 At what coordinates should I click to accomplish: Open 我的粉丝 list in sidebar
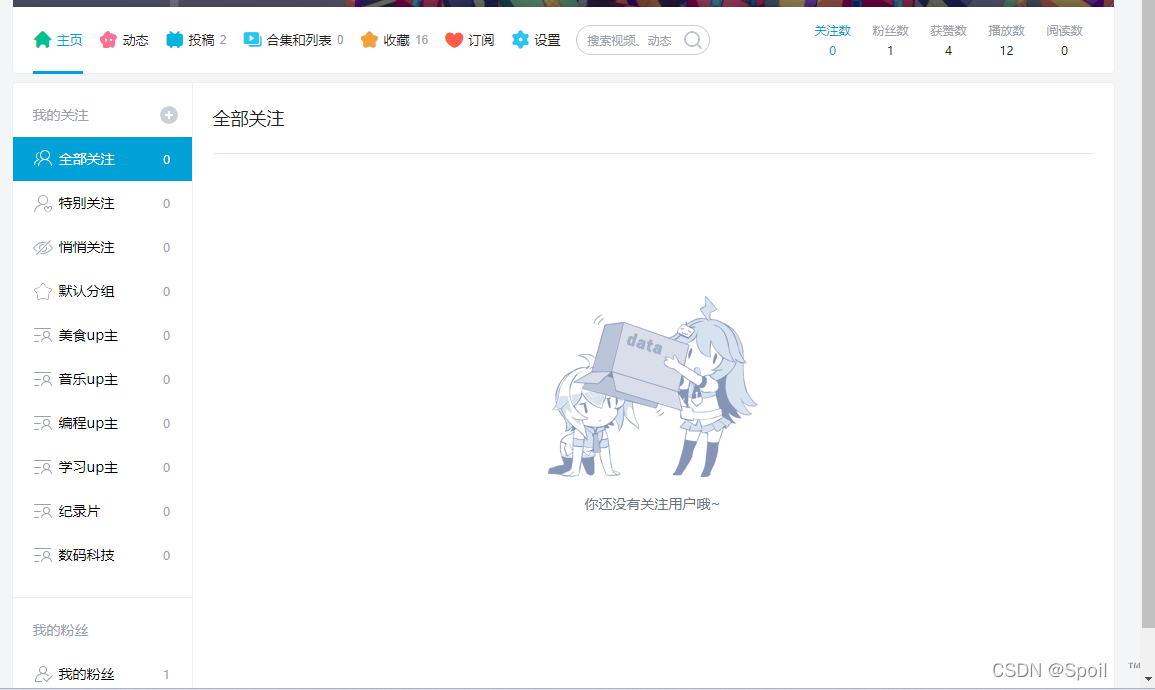coord(102,674)
